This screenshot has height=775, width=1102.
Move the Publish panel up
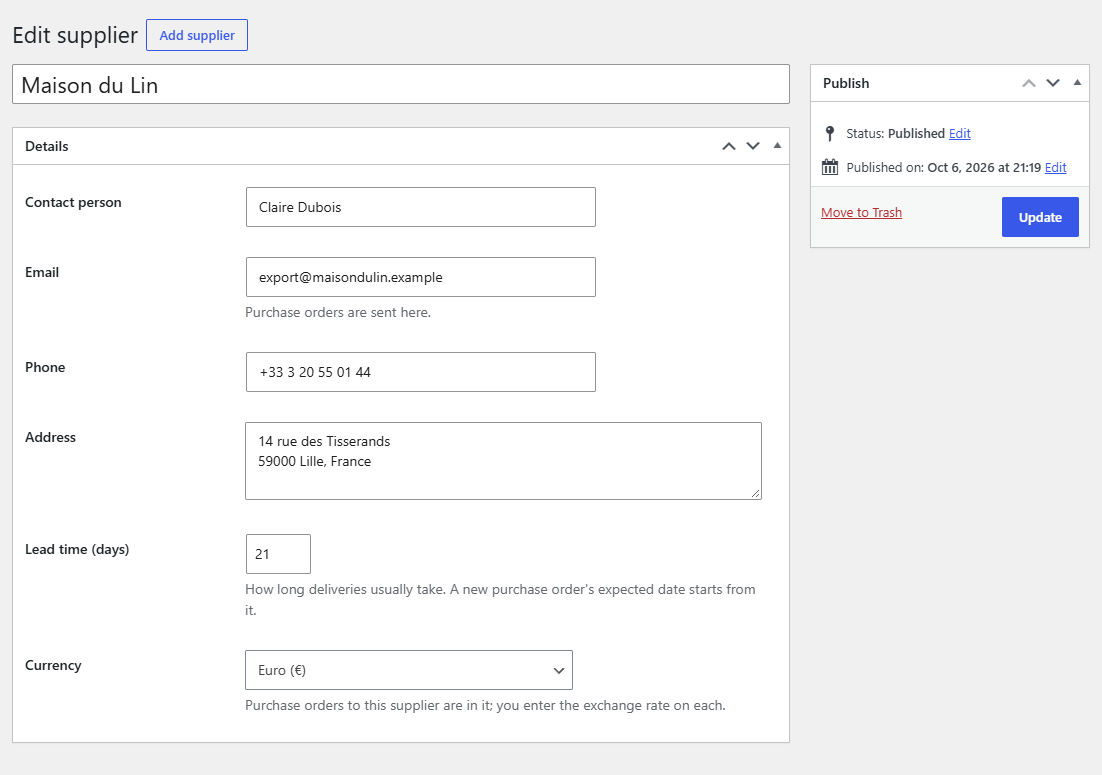click(1029, 83)
